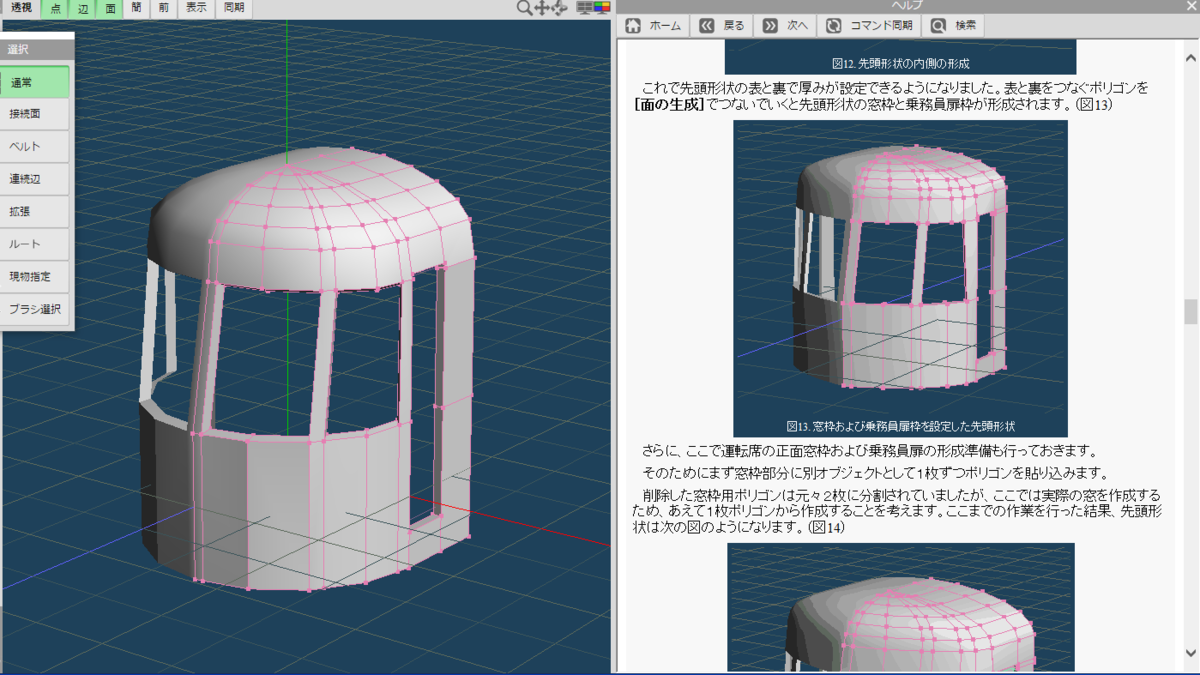
Task: Click the bold [面の生成] text in help
Action: click(669, 104)
